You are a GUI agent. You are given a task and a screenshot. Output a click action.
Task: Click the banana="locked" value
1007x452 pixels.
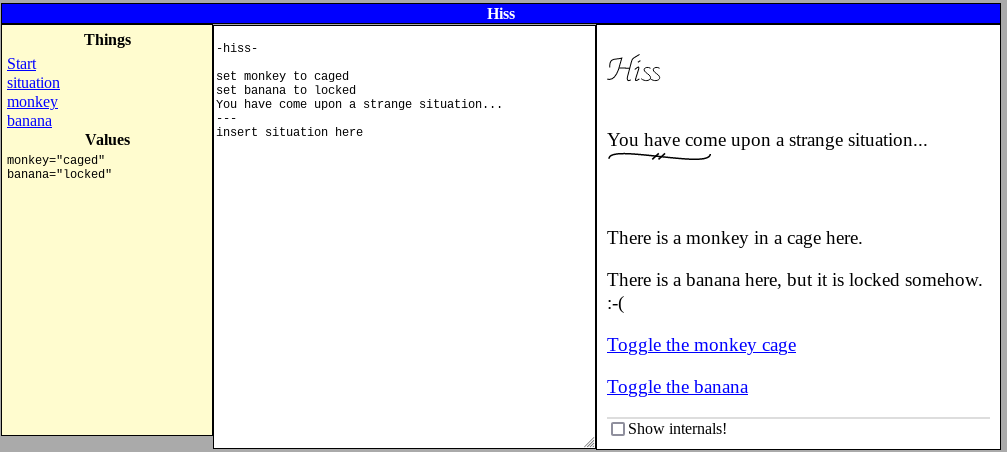(x=60, y=174)
